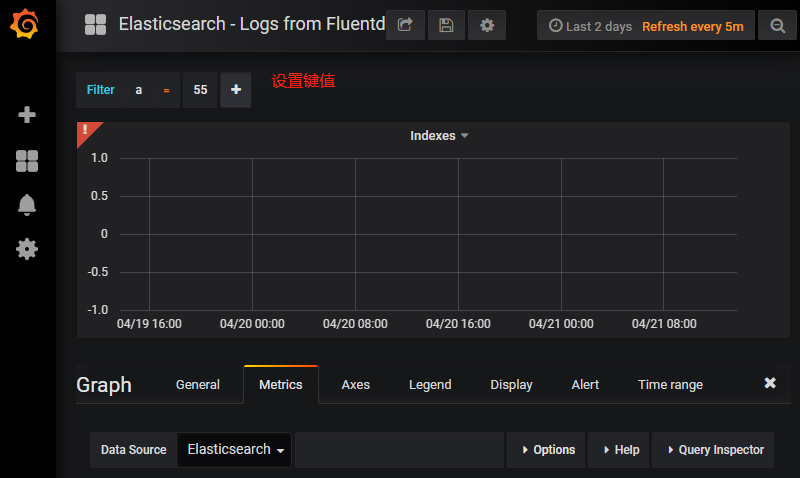Open the Indexes panel title menu
This screenshot has height=478, width=800.
pyautogui.click(x=439, y=136)
